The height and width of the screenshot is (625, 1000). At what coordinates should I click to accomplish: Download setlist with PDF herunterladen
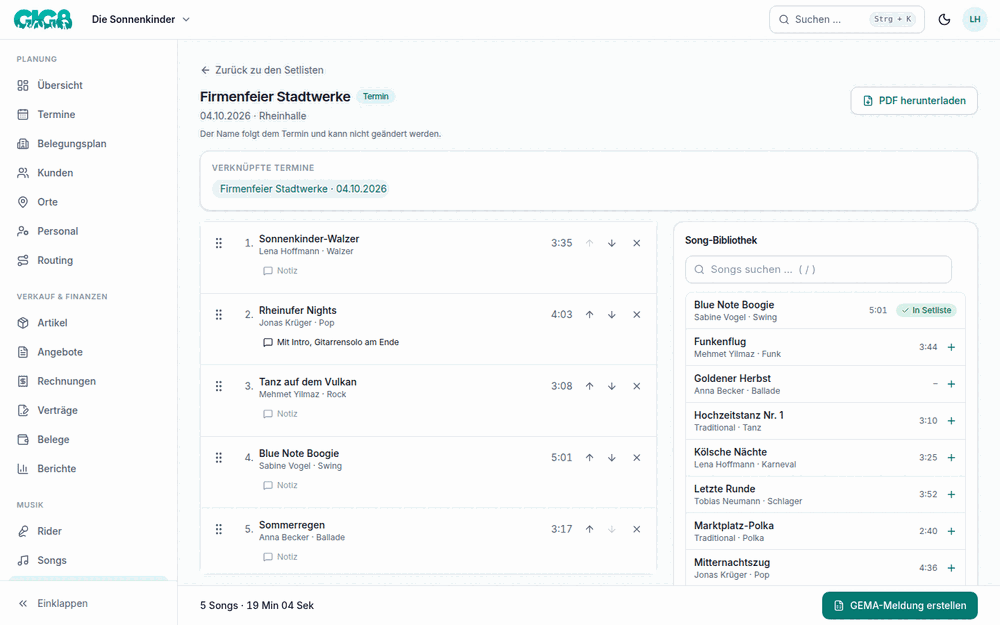914,101
